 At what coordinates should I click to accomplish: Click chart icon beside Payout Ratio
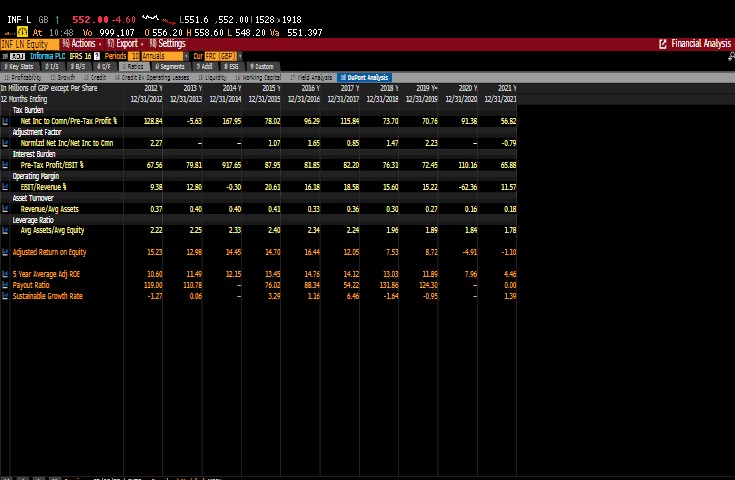5,285
